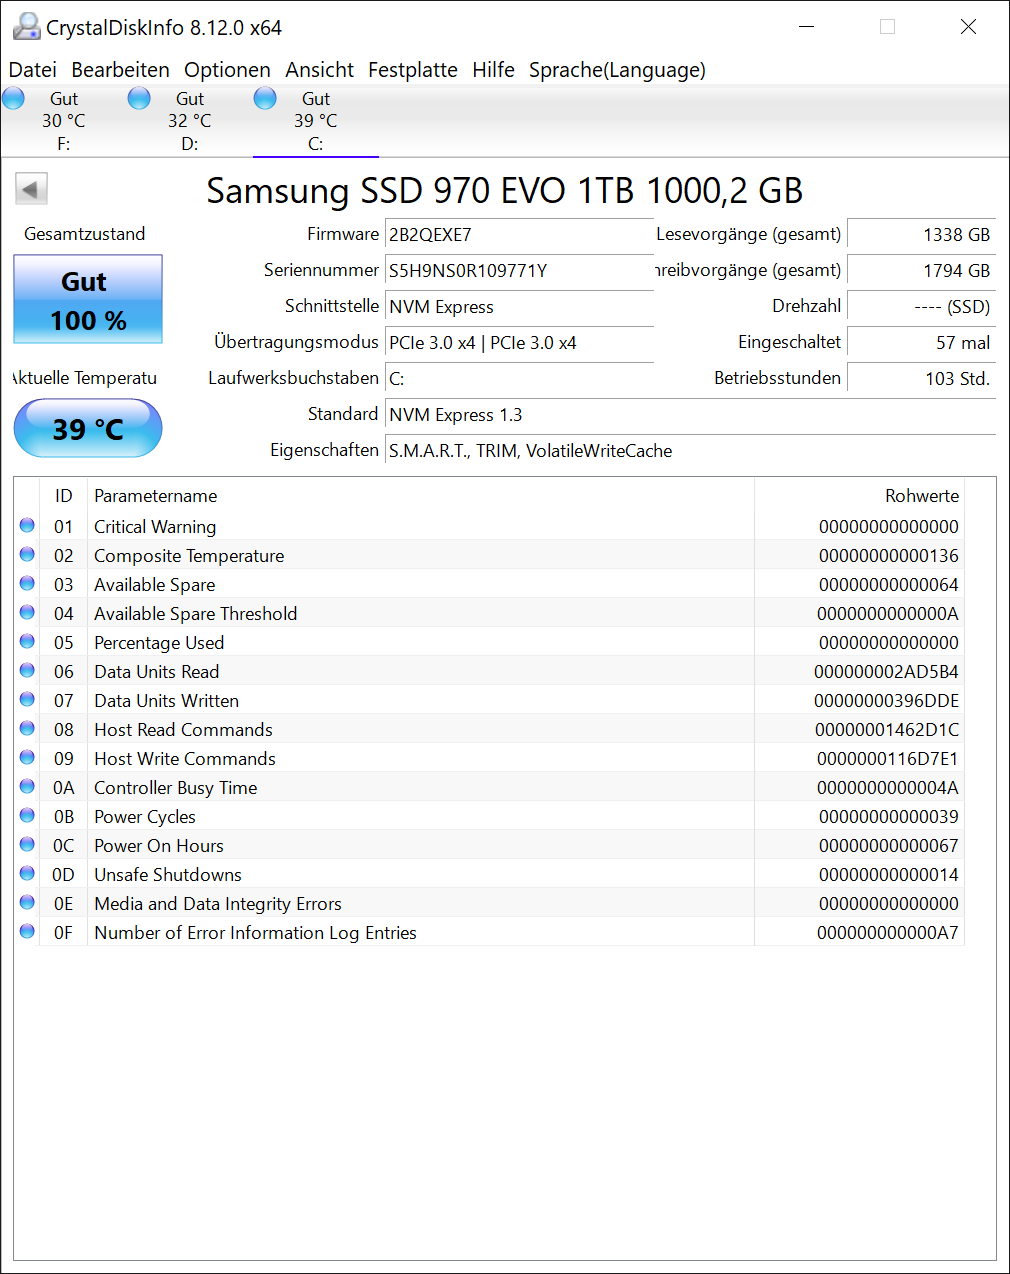Click the Übertragungsmodus field PCIe 3.0 x4
The image size is (1010, 1274).
(x=519, y=343)
